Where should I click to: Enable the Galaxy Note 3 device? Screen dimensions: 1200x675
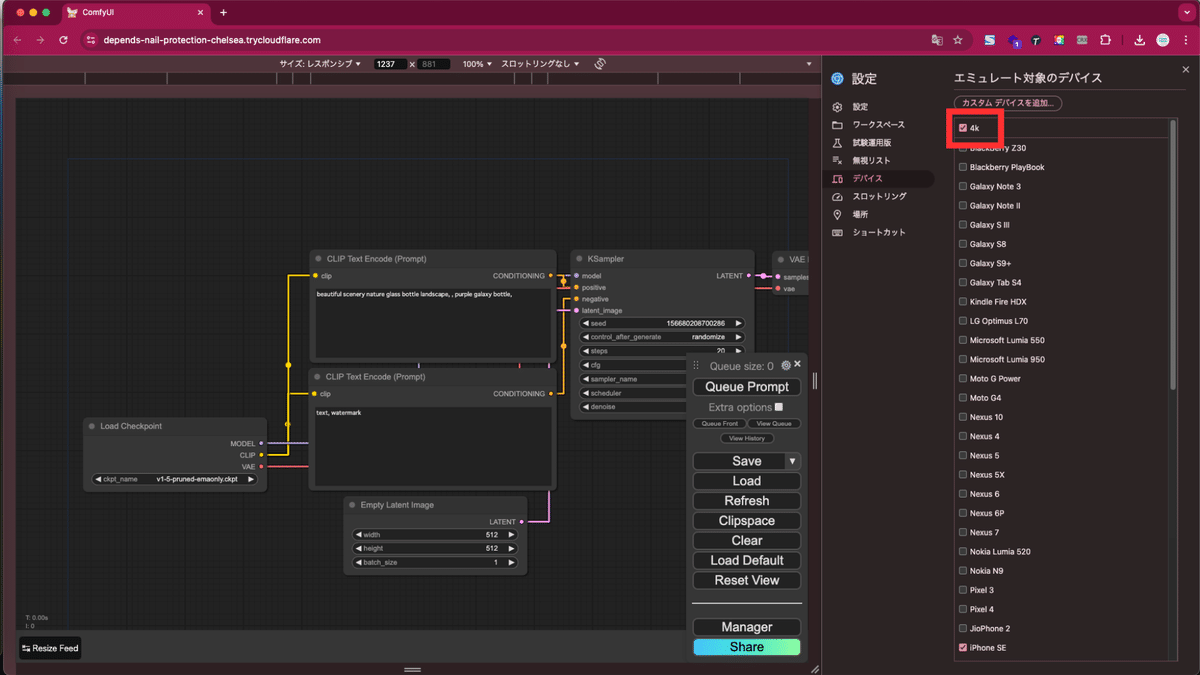click(x=963, y=186)
